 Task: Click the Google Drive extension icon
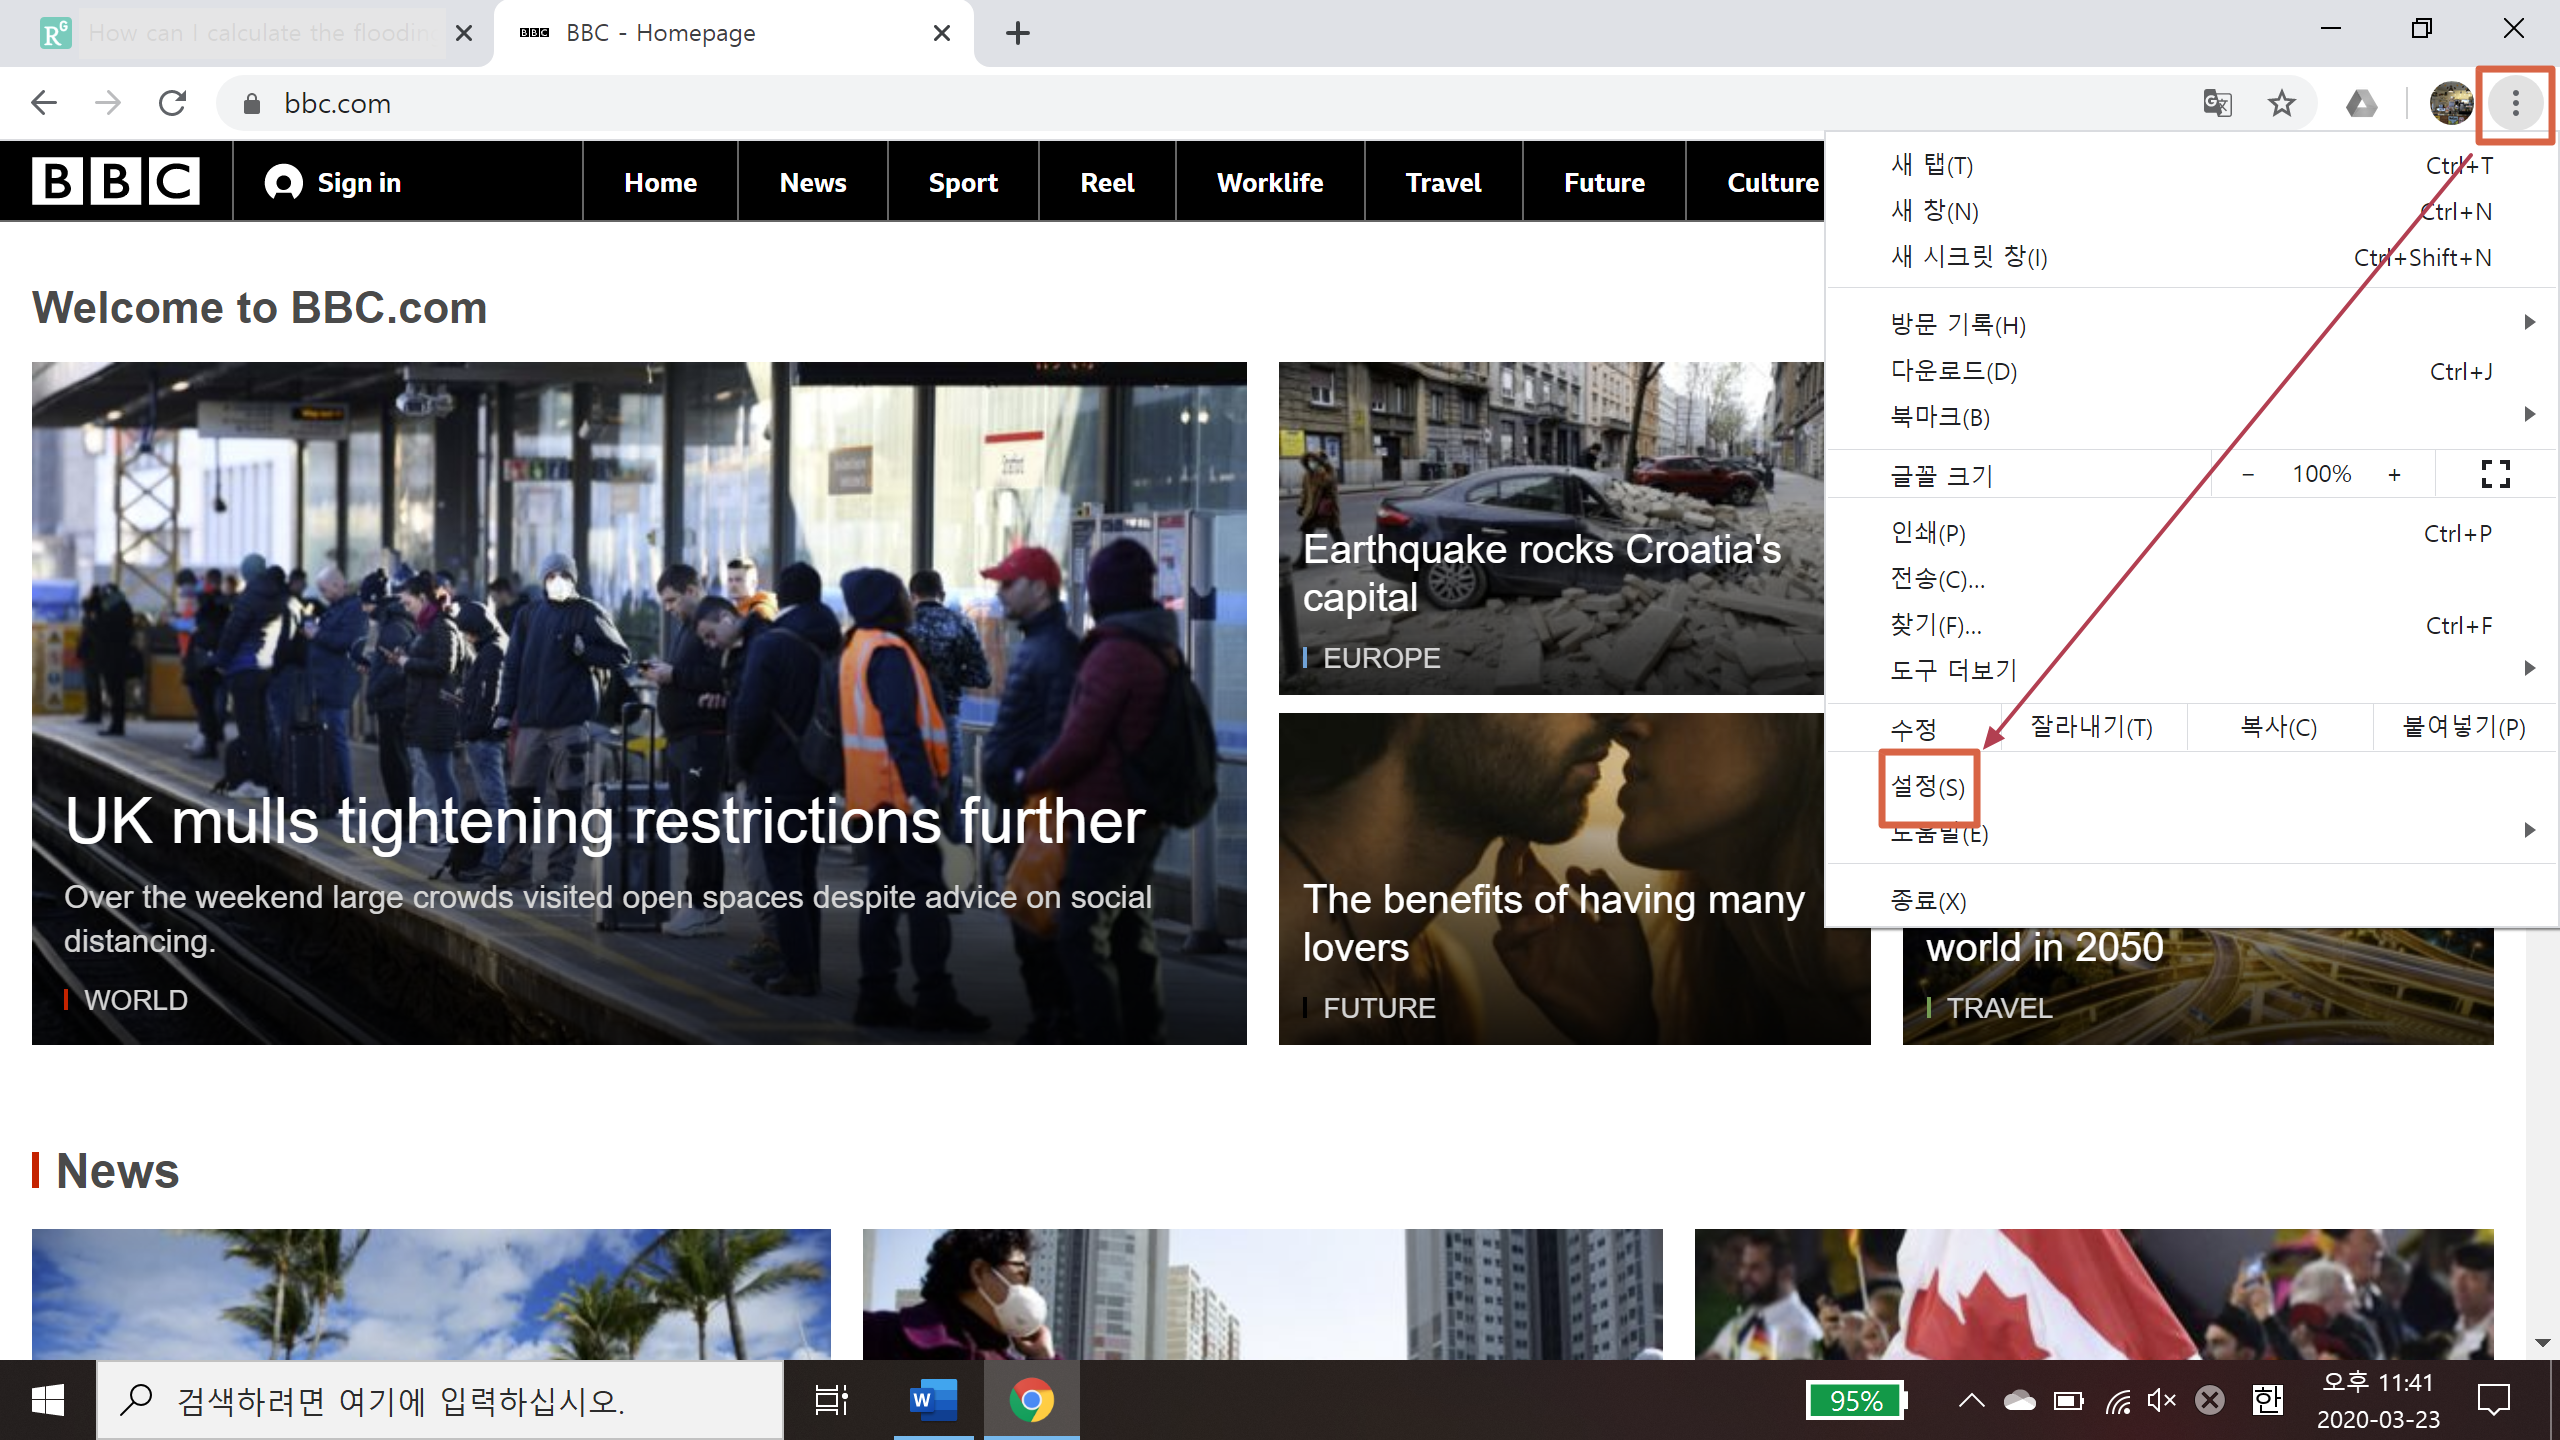(x=2361, y=103)
